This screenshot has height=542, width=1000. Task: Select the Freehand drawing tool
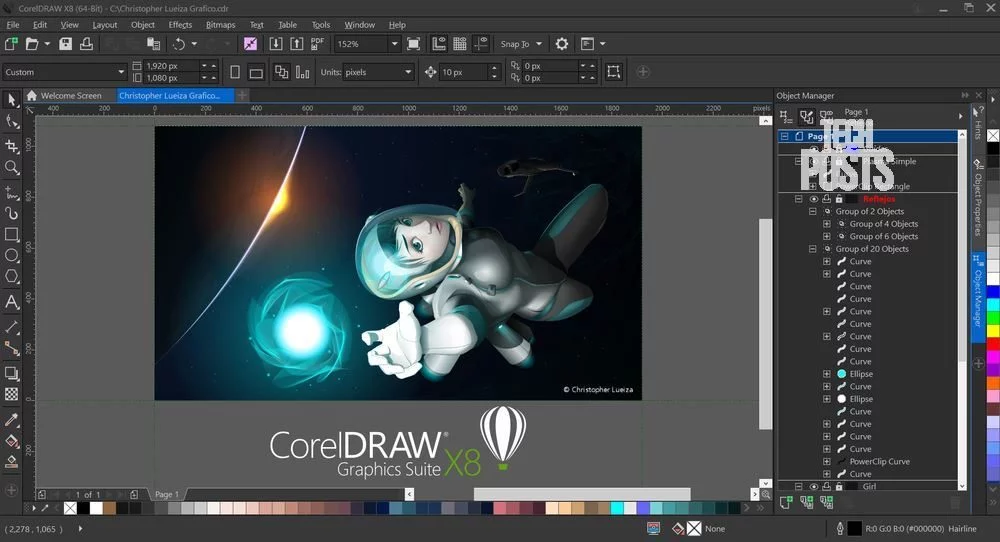point(11,192)
